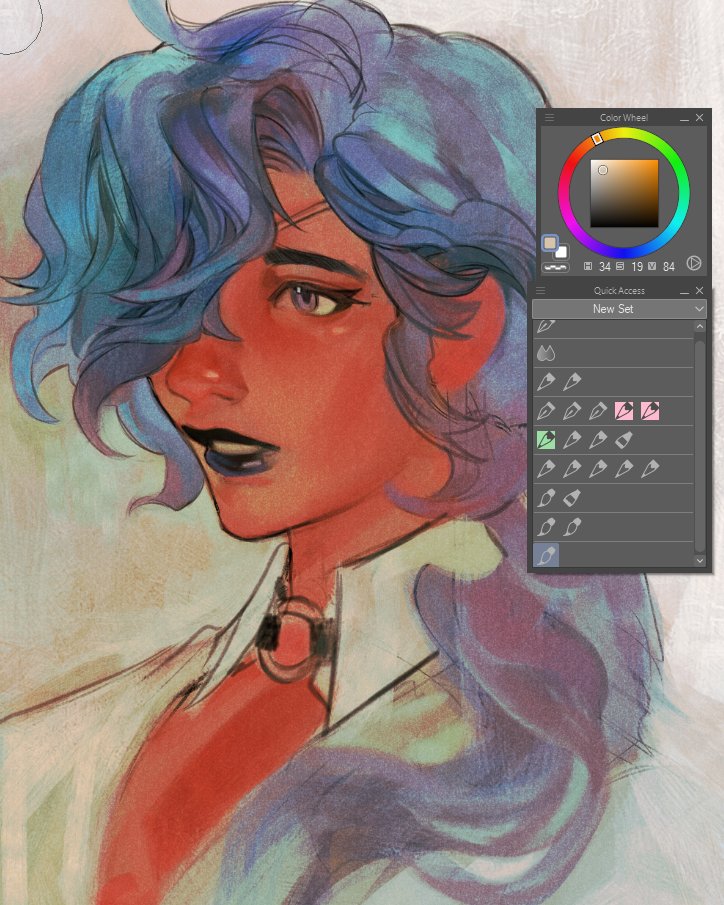Select the highlighted brush tool in the last row

pos(546,555)
